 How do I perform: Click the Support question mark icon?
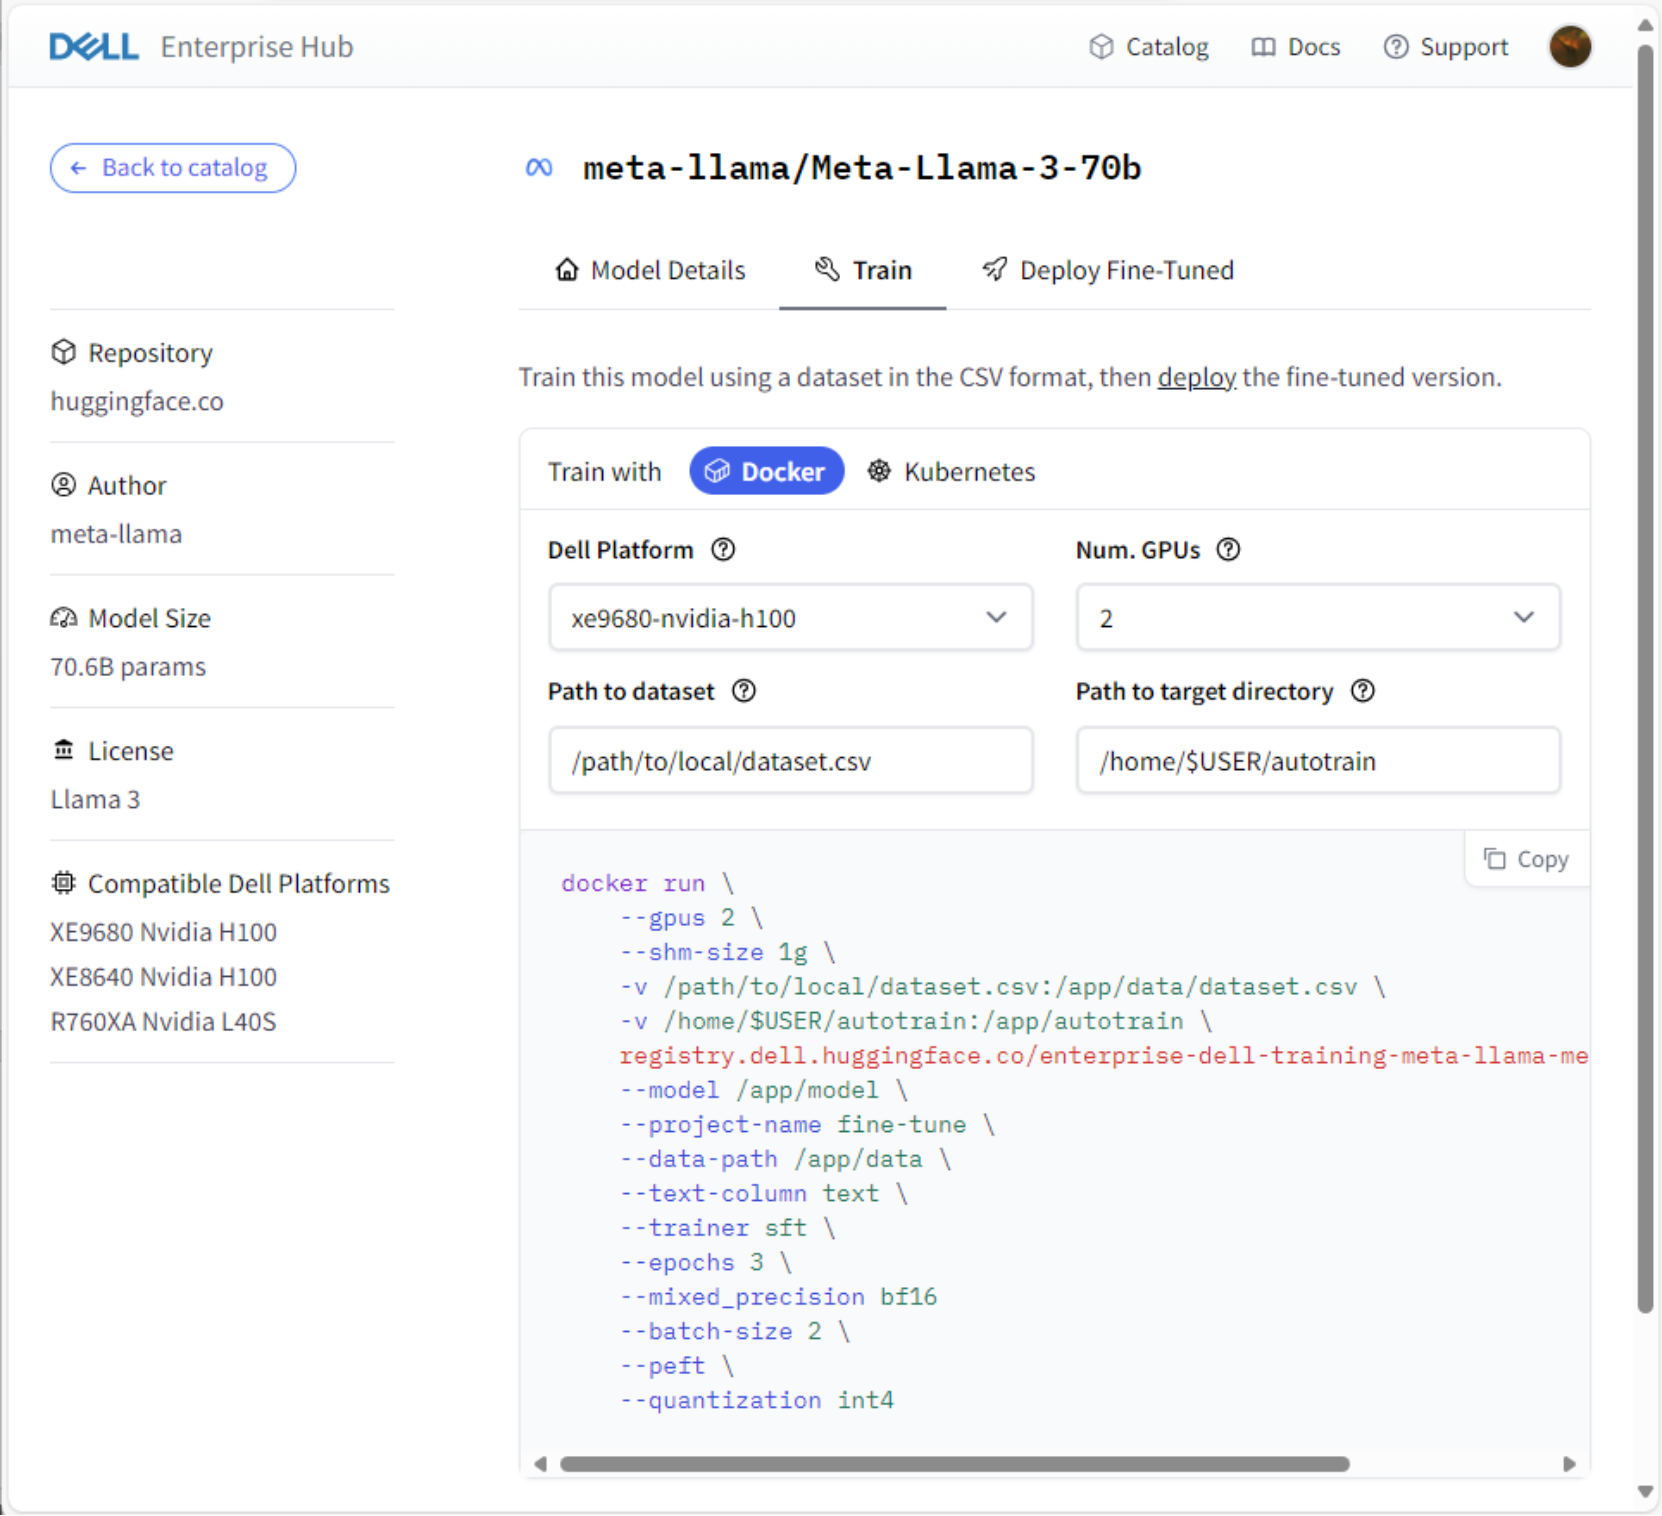coord(1395,47)
